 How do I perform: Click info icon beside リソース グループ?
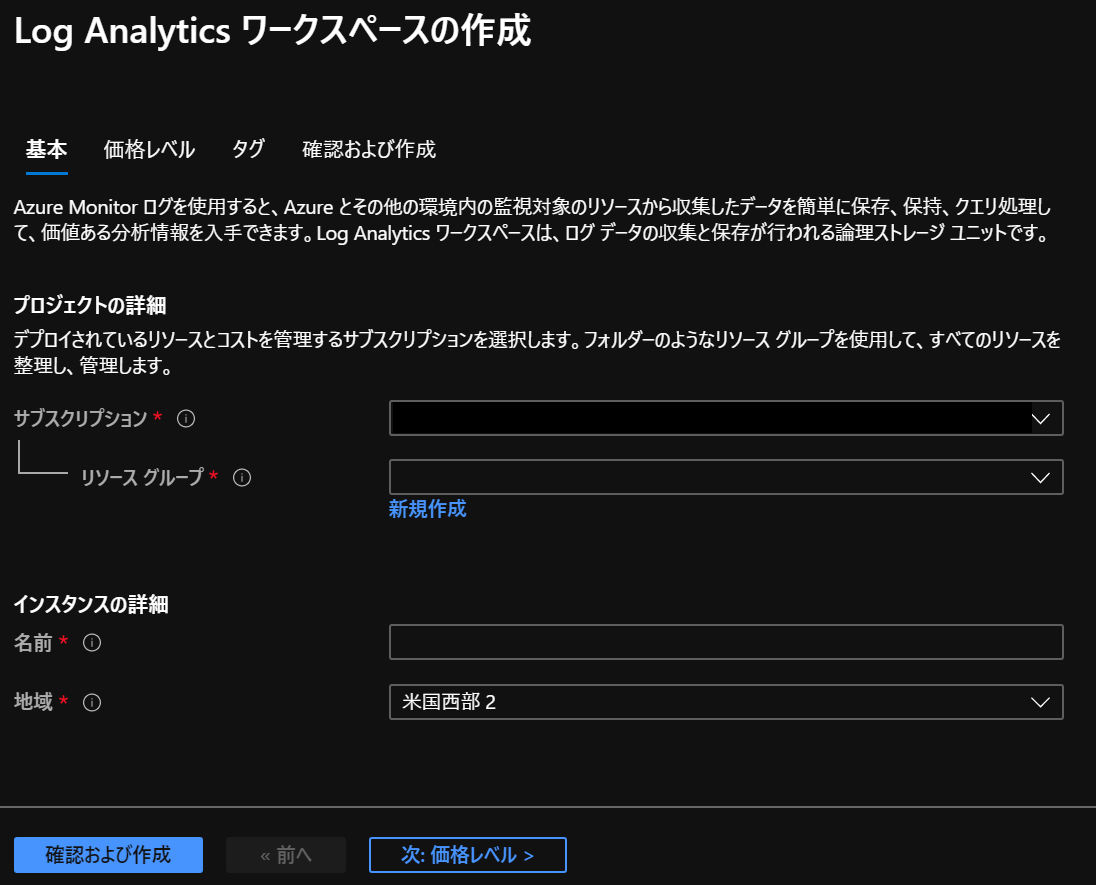tap(242, 477)
